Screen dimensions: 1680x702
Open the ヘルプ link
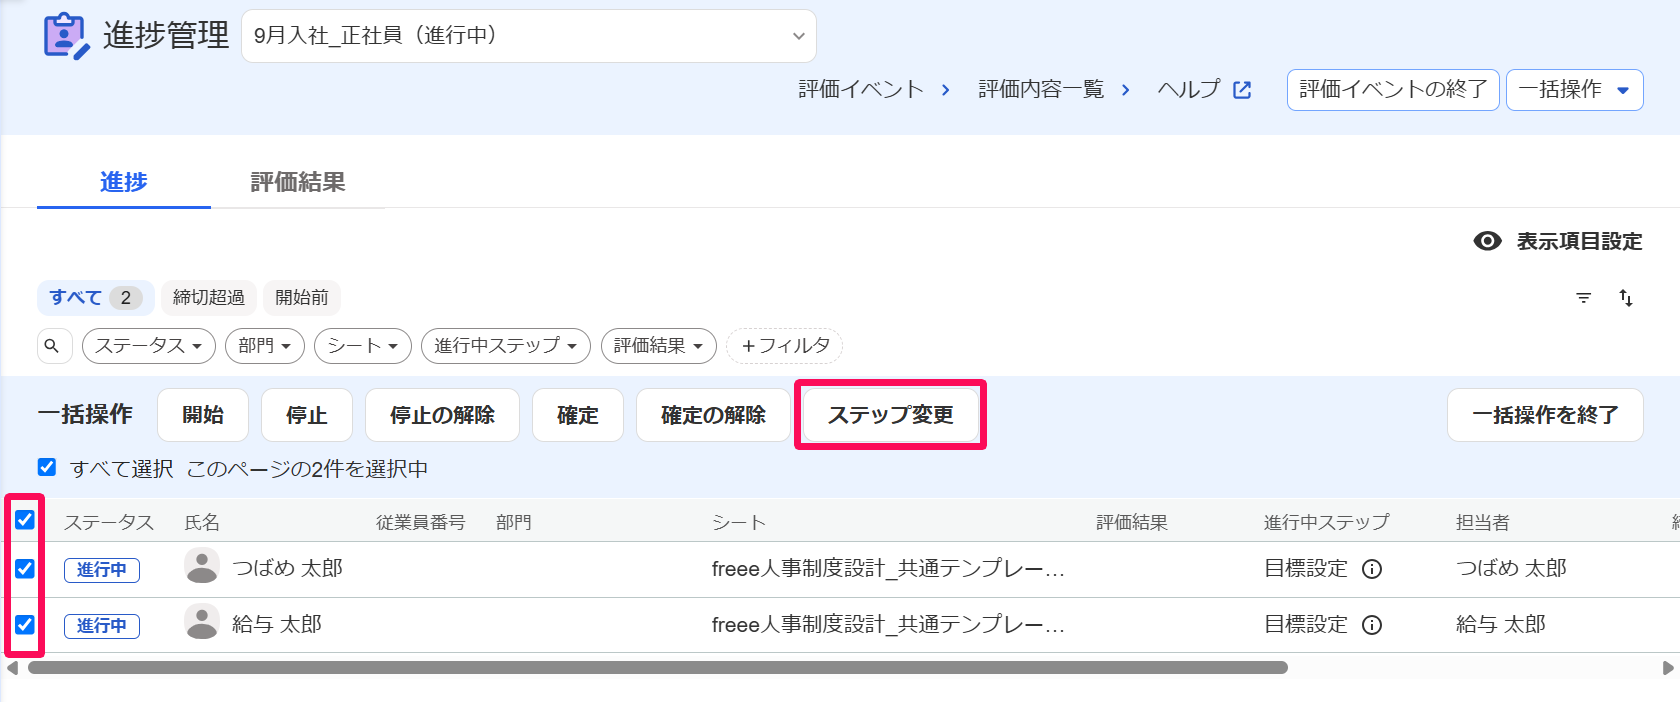tap(1189, 90)
